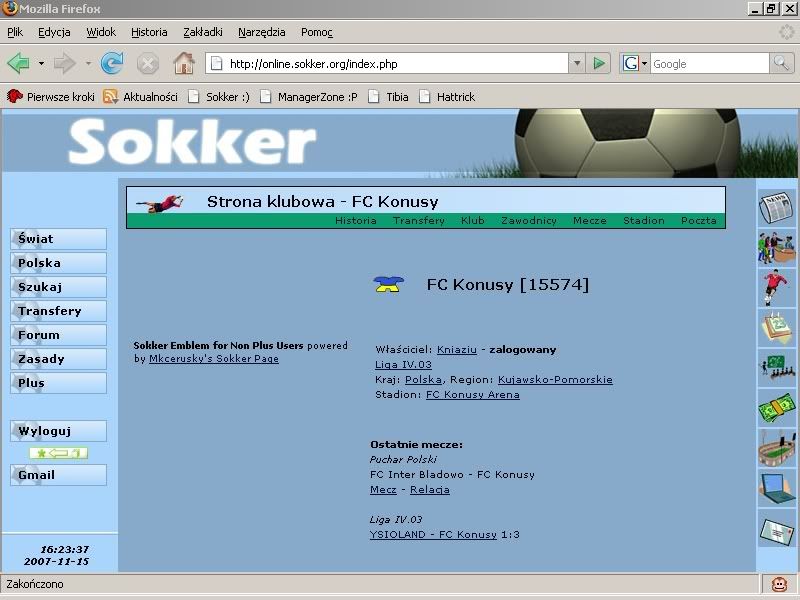The image size is (800, 600).
Task: Click the green star arrows icon below Wyloguj
Action: click(58, 453)
